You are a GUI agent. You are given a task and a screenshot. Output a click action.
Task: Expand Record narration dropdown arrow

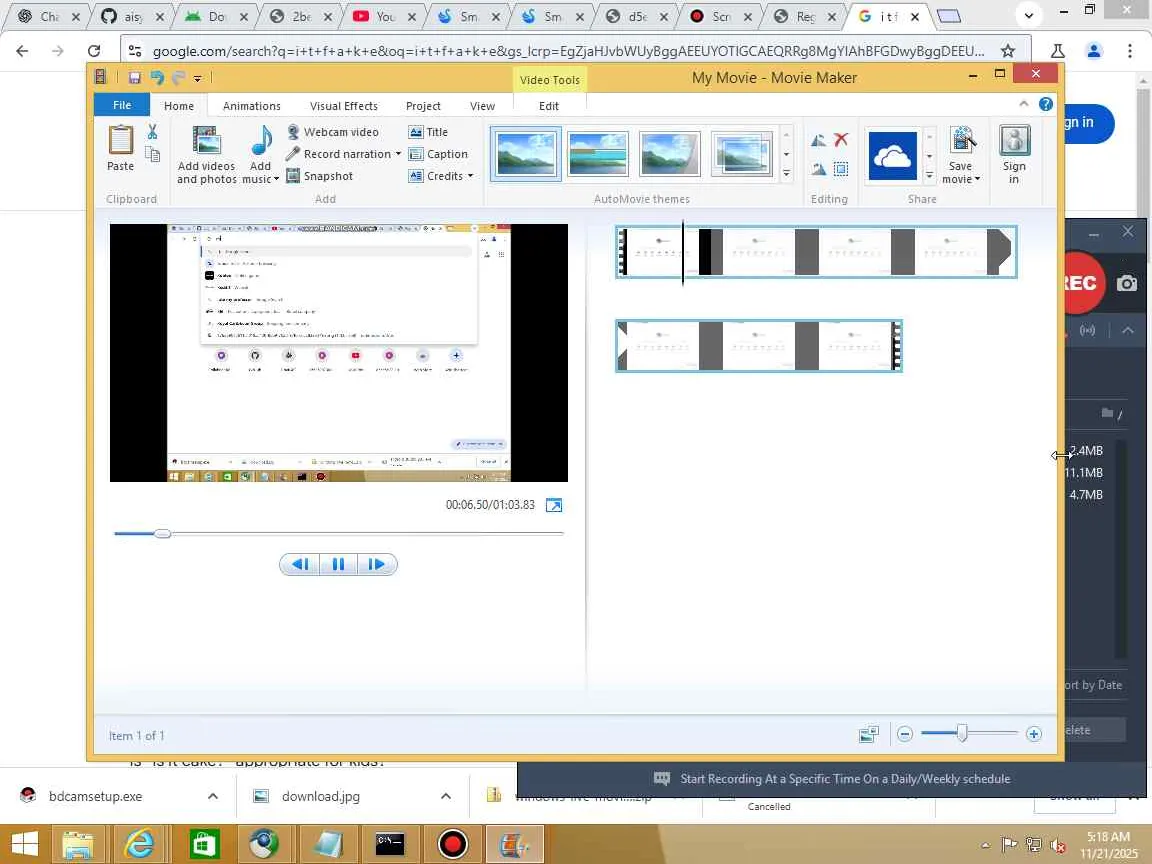398,154
